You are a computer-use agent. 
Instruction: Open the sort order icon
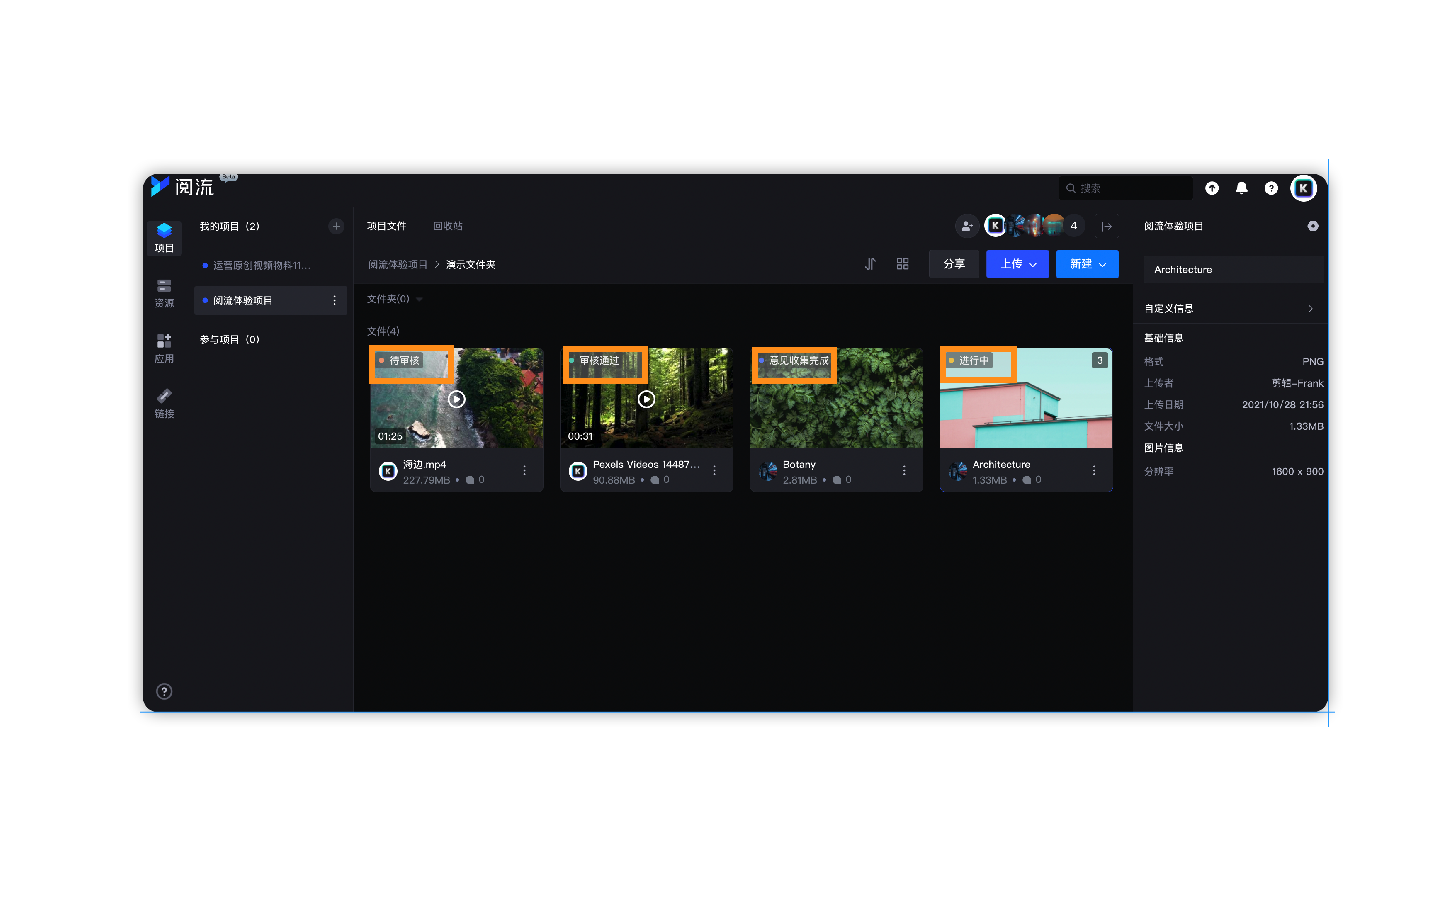tap(870, 264)
